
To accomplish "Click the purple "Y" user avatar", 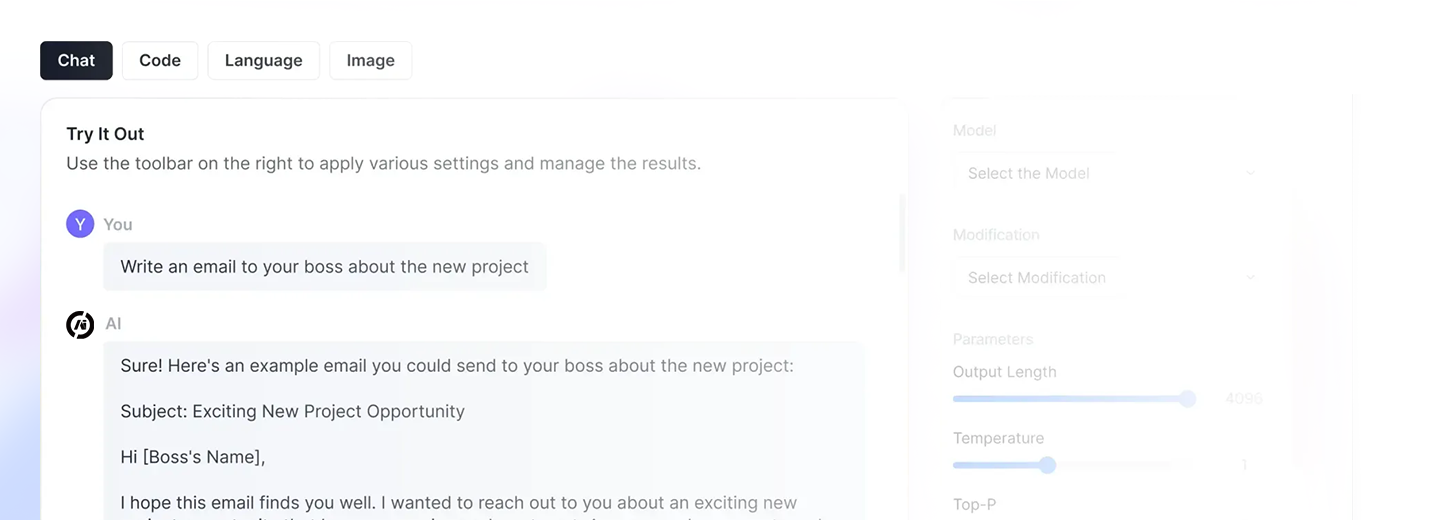I will click(80, 224).
